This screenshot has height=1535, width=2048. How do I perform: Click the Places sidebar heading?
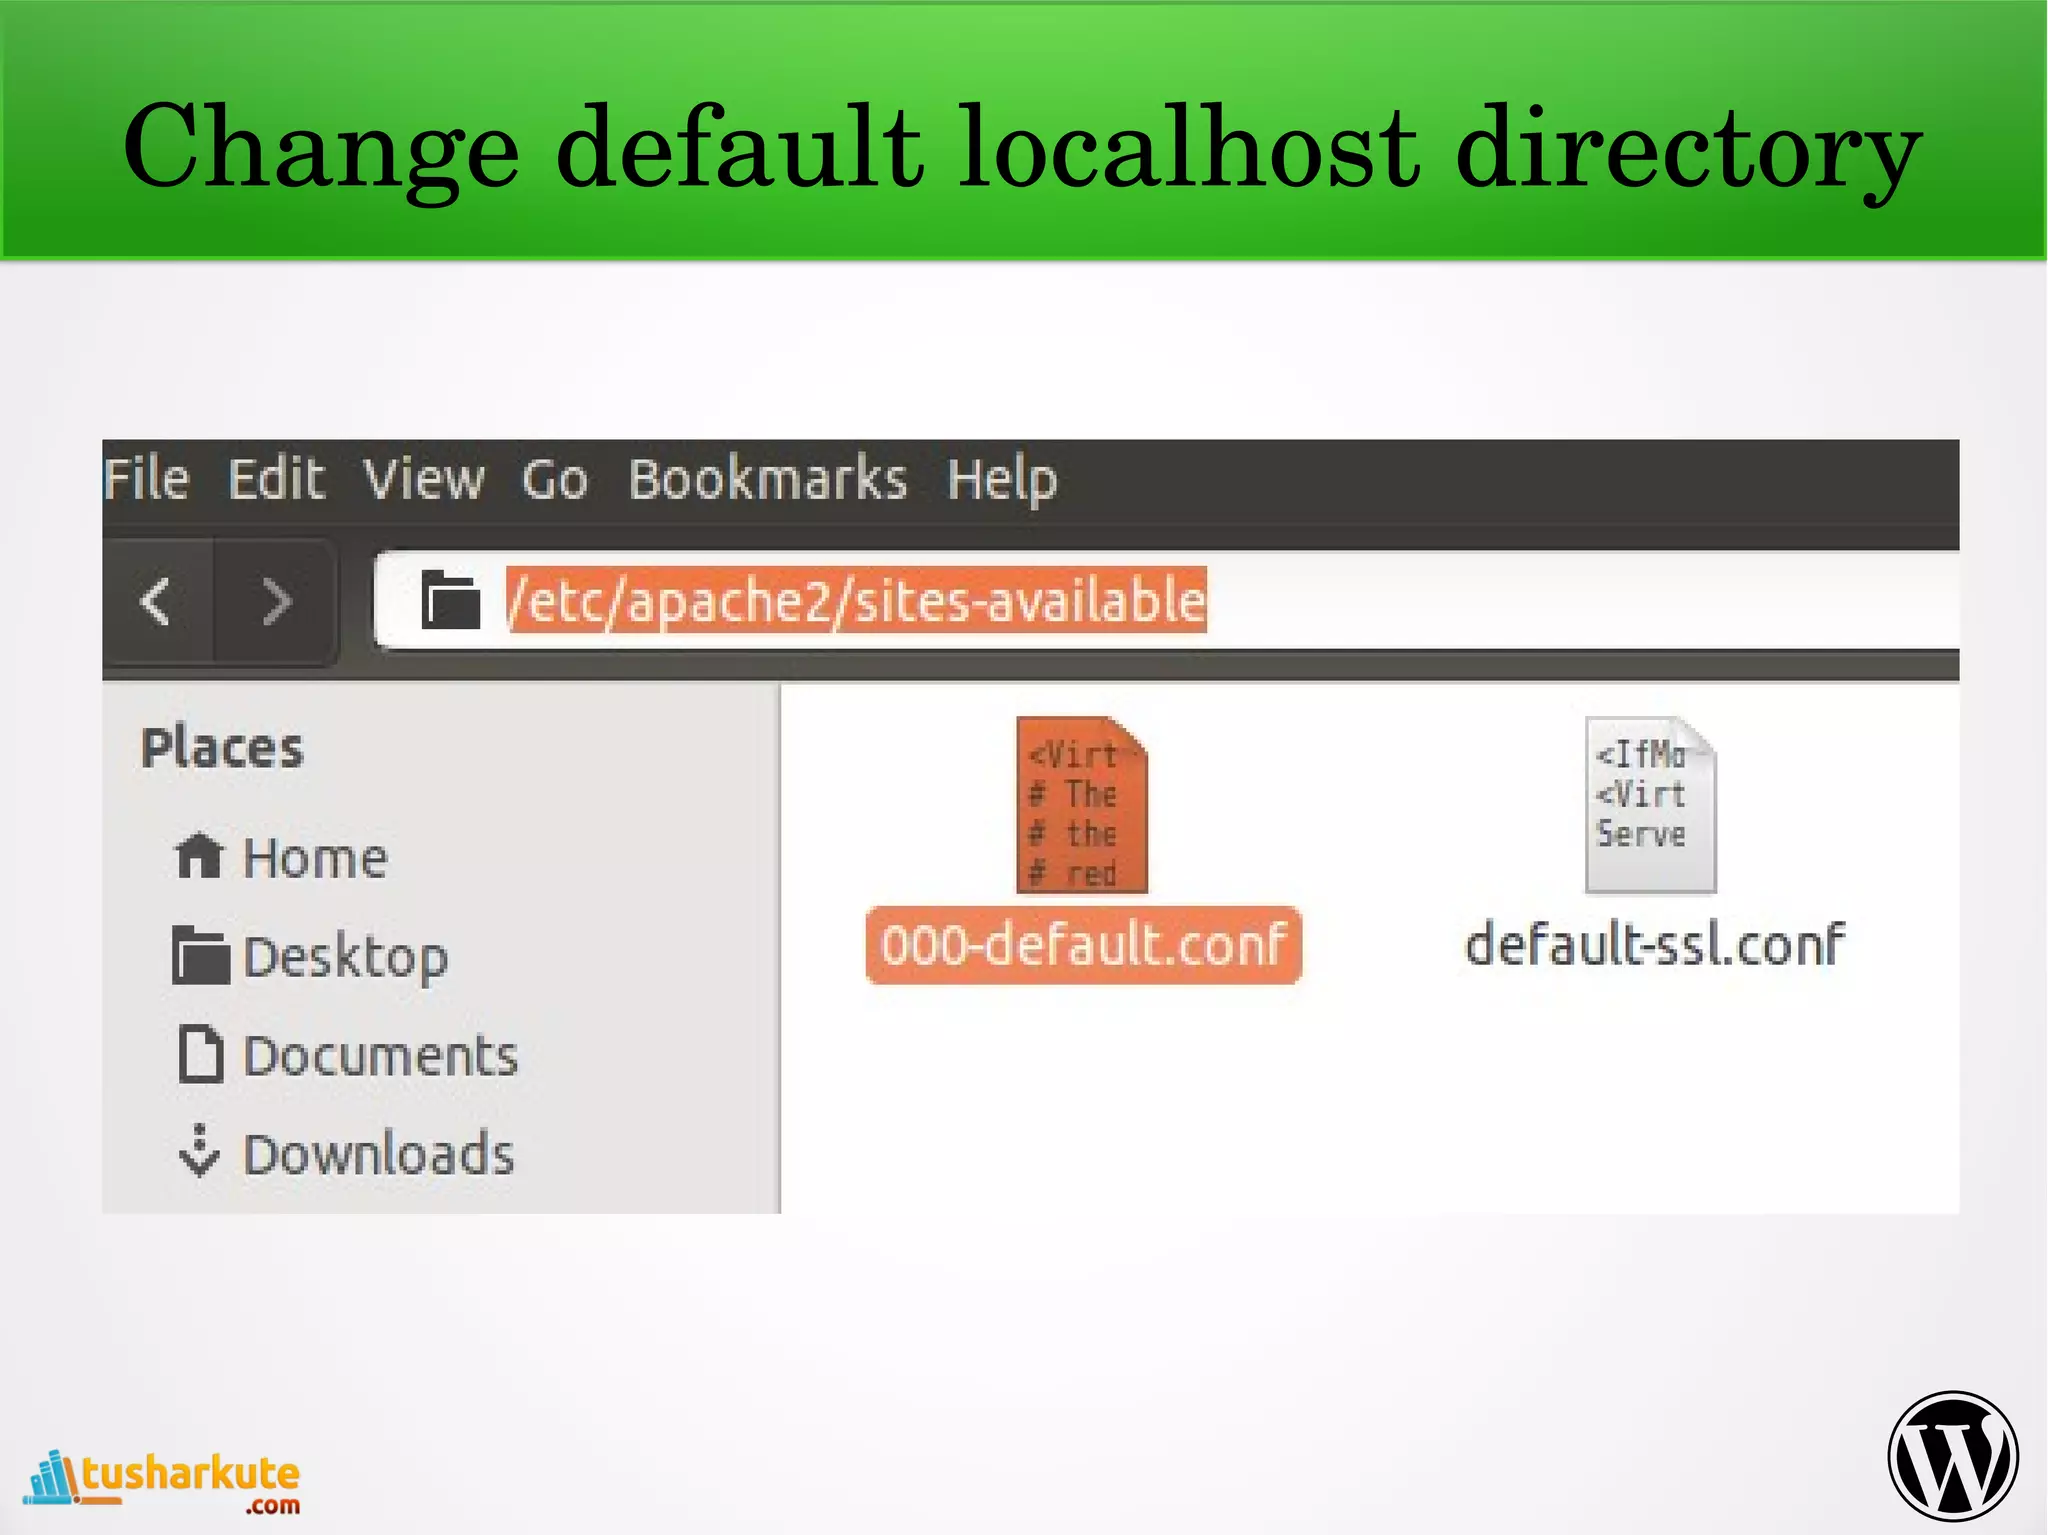coord(222,748)
